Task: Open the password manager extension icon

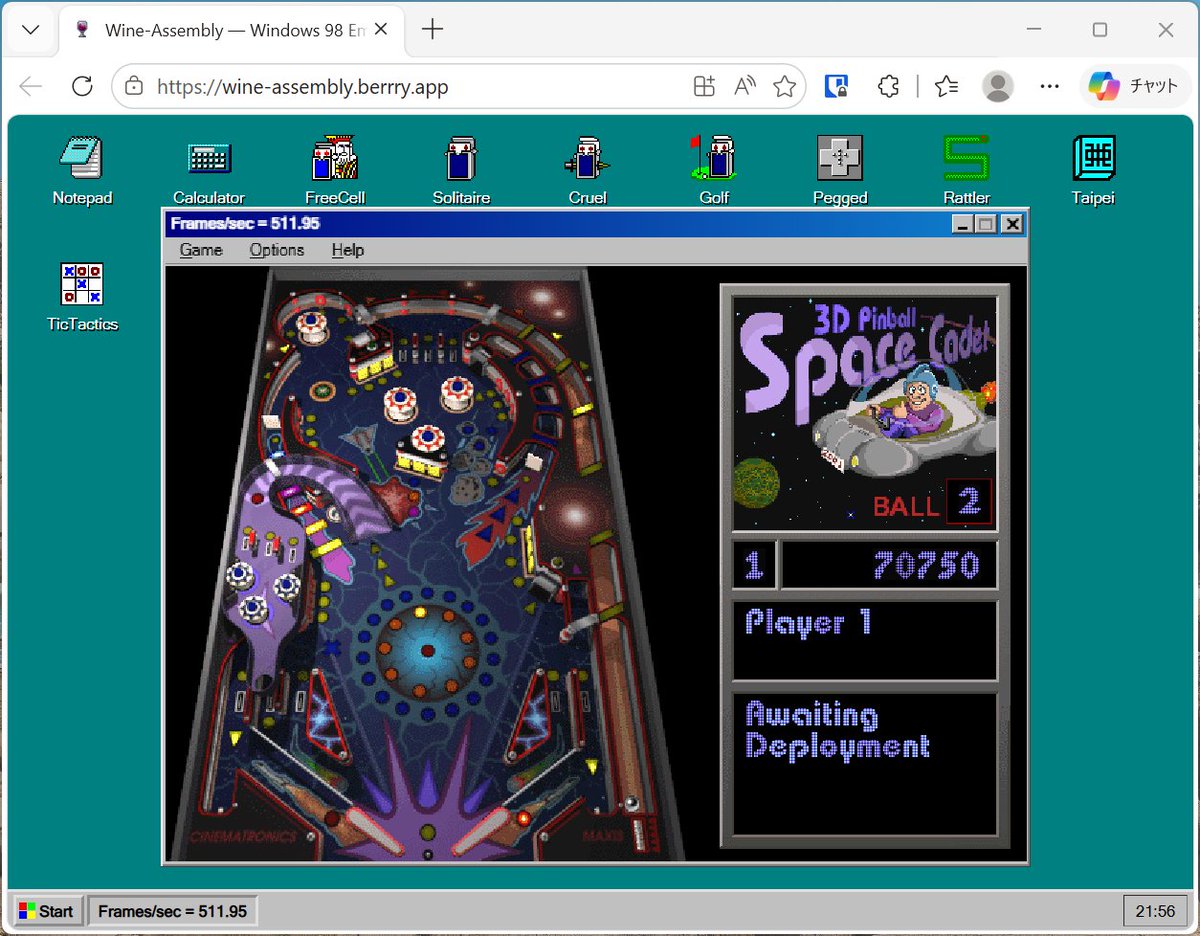Action: coord(837,87)
